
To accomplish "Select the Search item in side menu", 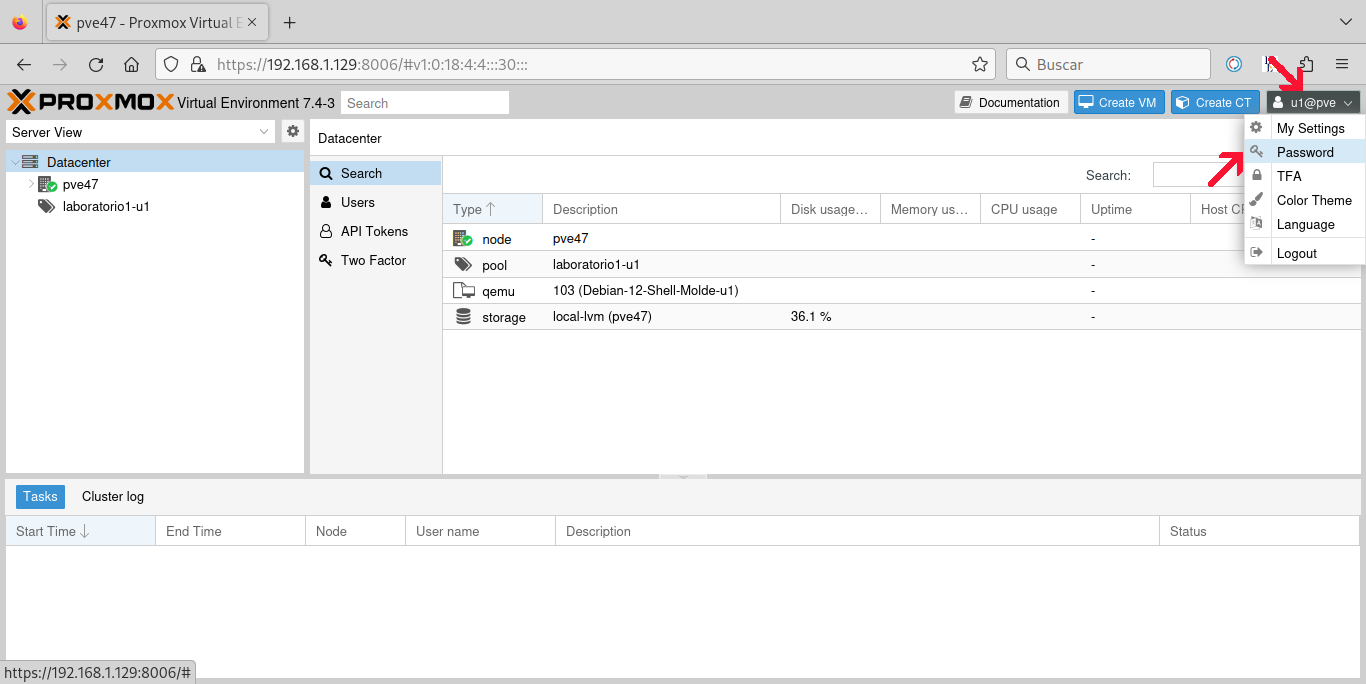I will pyautogui.click(x=375, y=173).
